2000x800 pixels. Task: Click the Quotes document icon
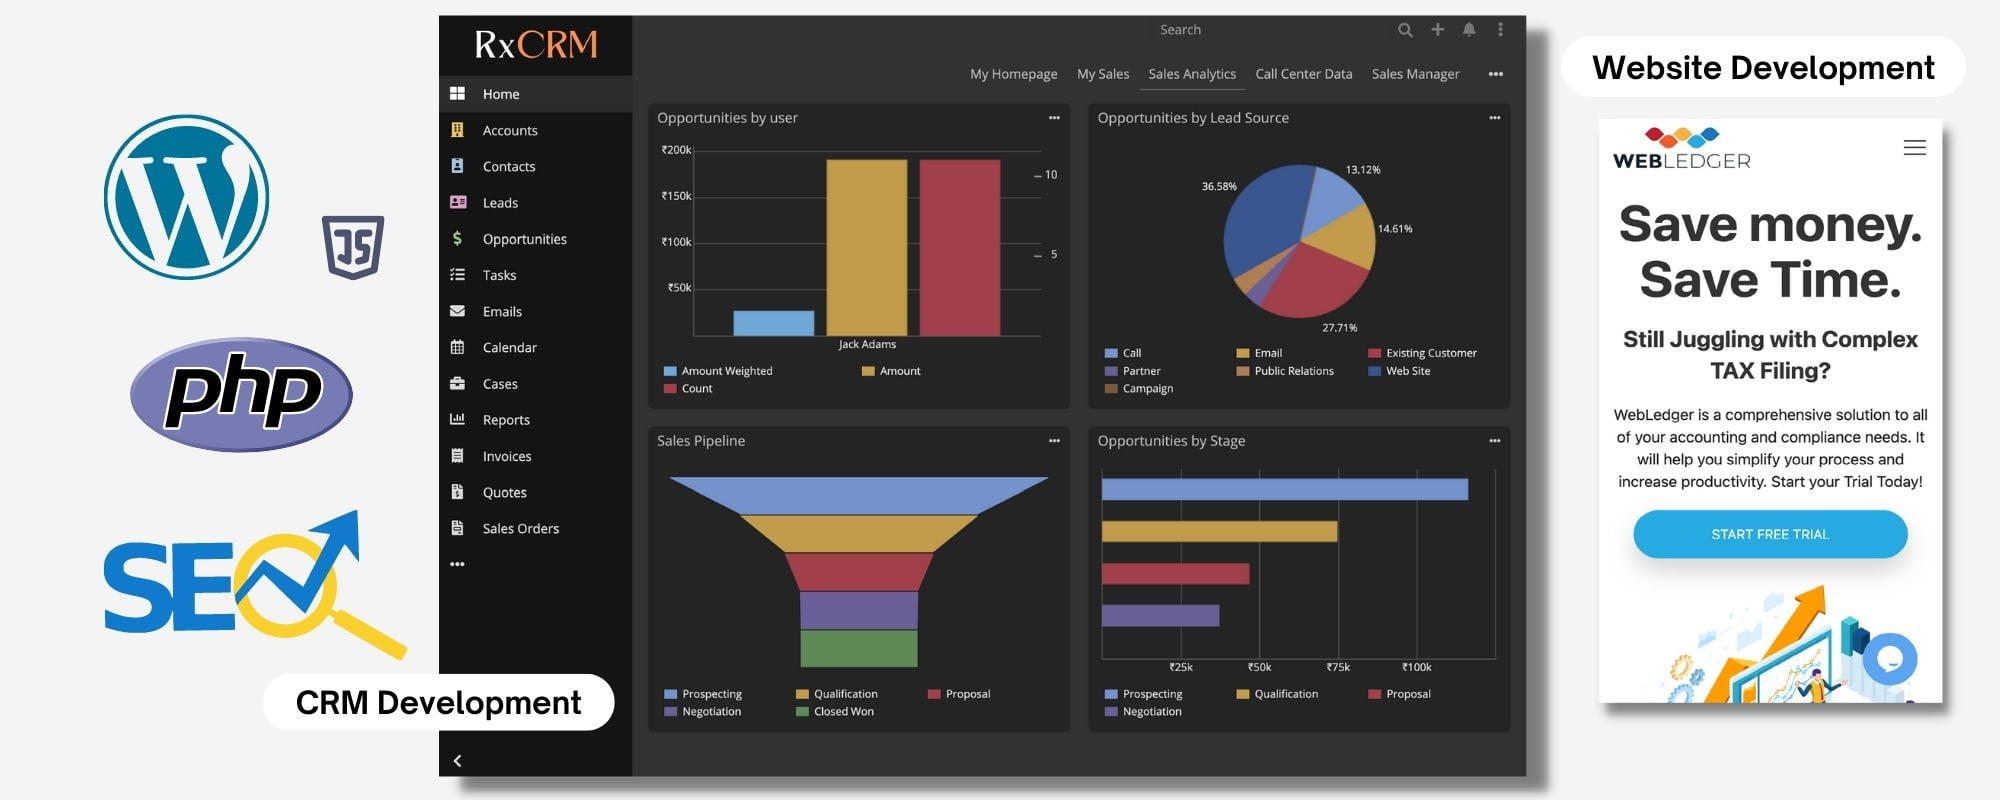coord(457,492)
